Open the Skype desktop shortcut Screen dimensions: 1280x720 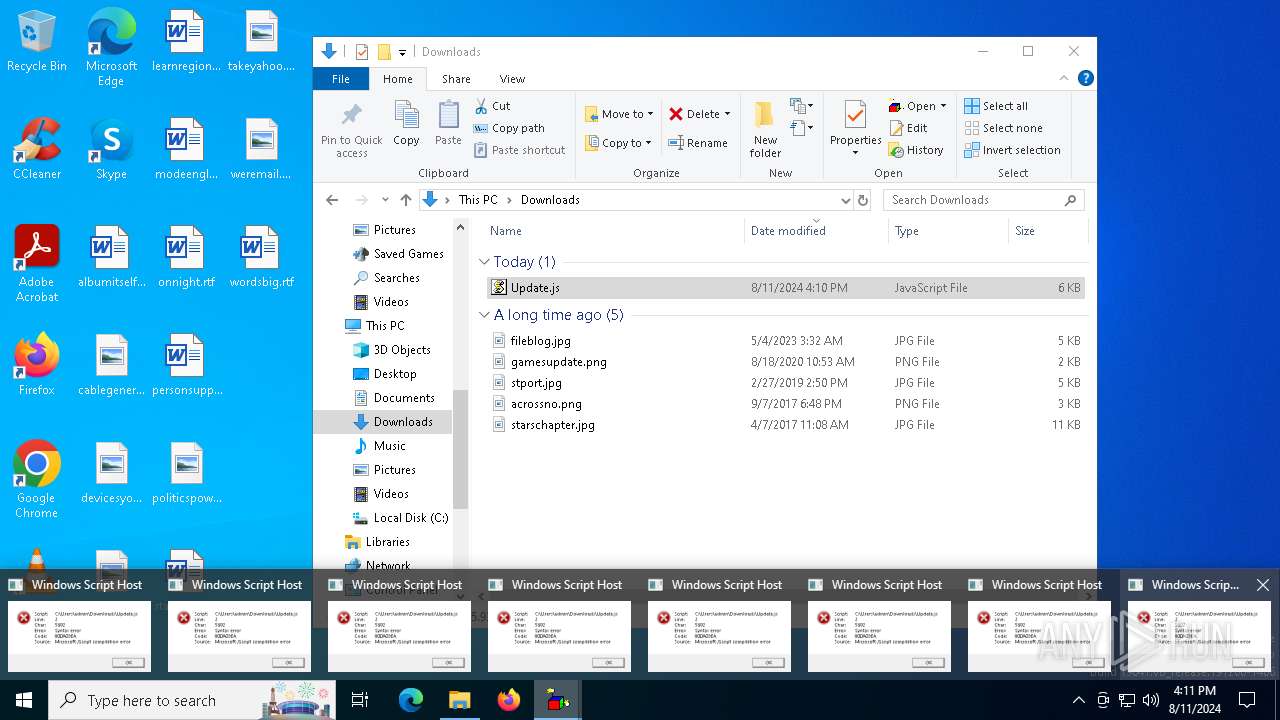click(111, 150)
